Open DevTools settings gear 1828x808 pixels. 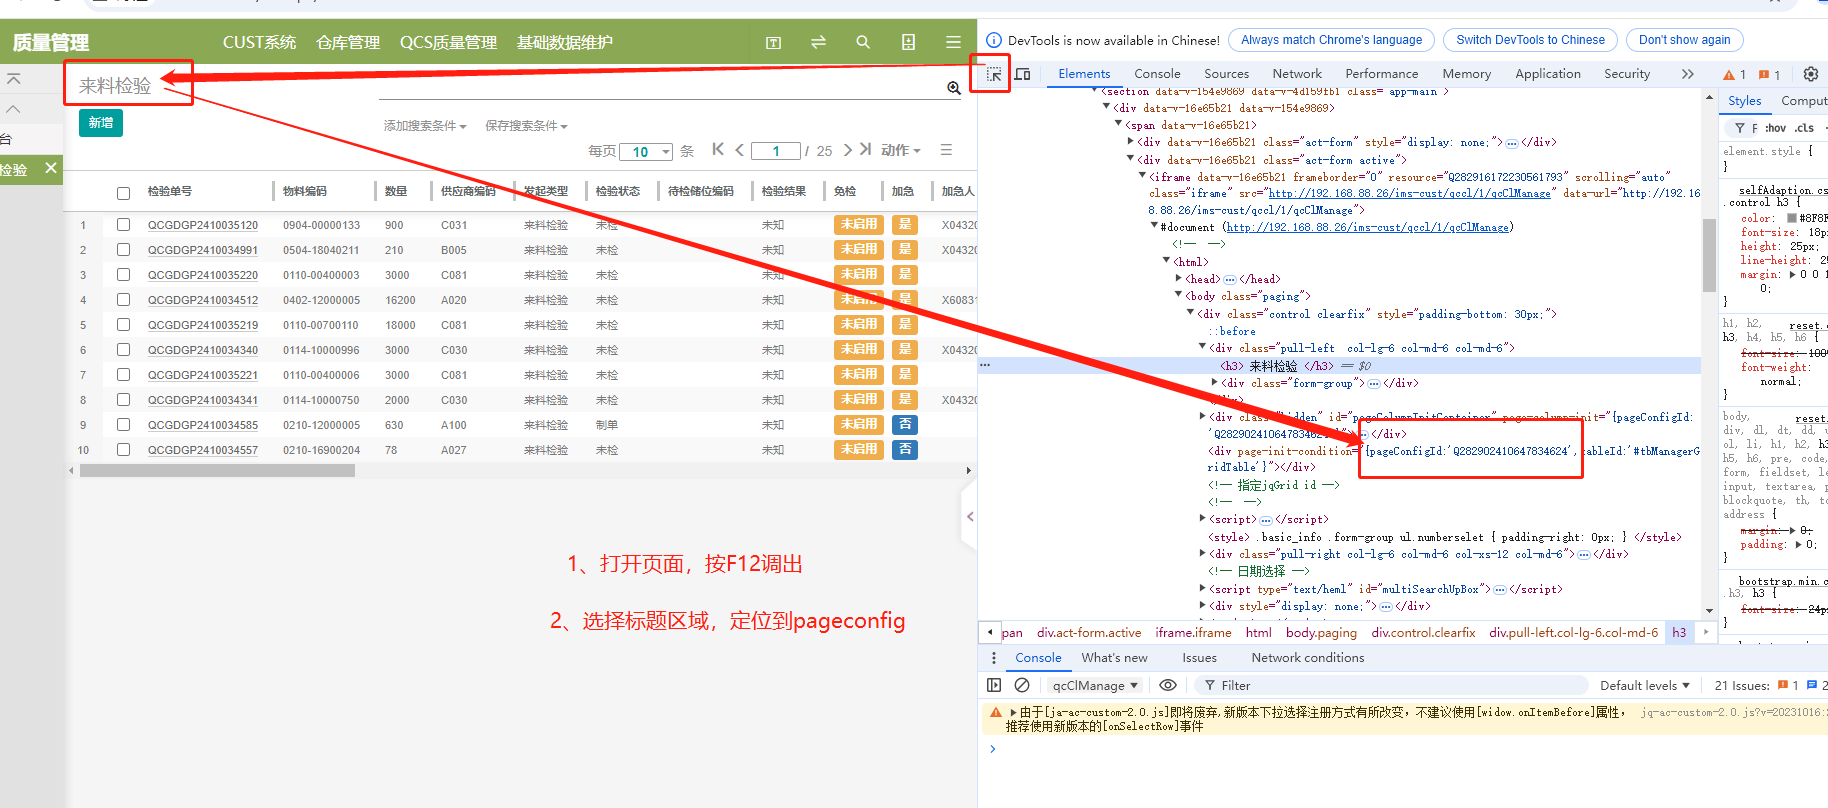(1810, 74)
